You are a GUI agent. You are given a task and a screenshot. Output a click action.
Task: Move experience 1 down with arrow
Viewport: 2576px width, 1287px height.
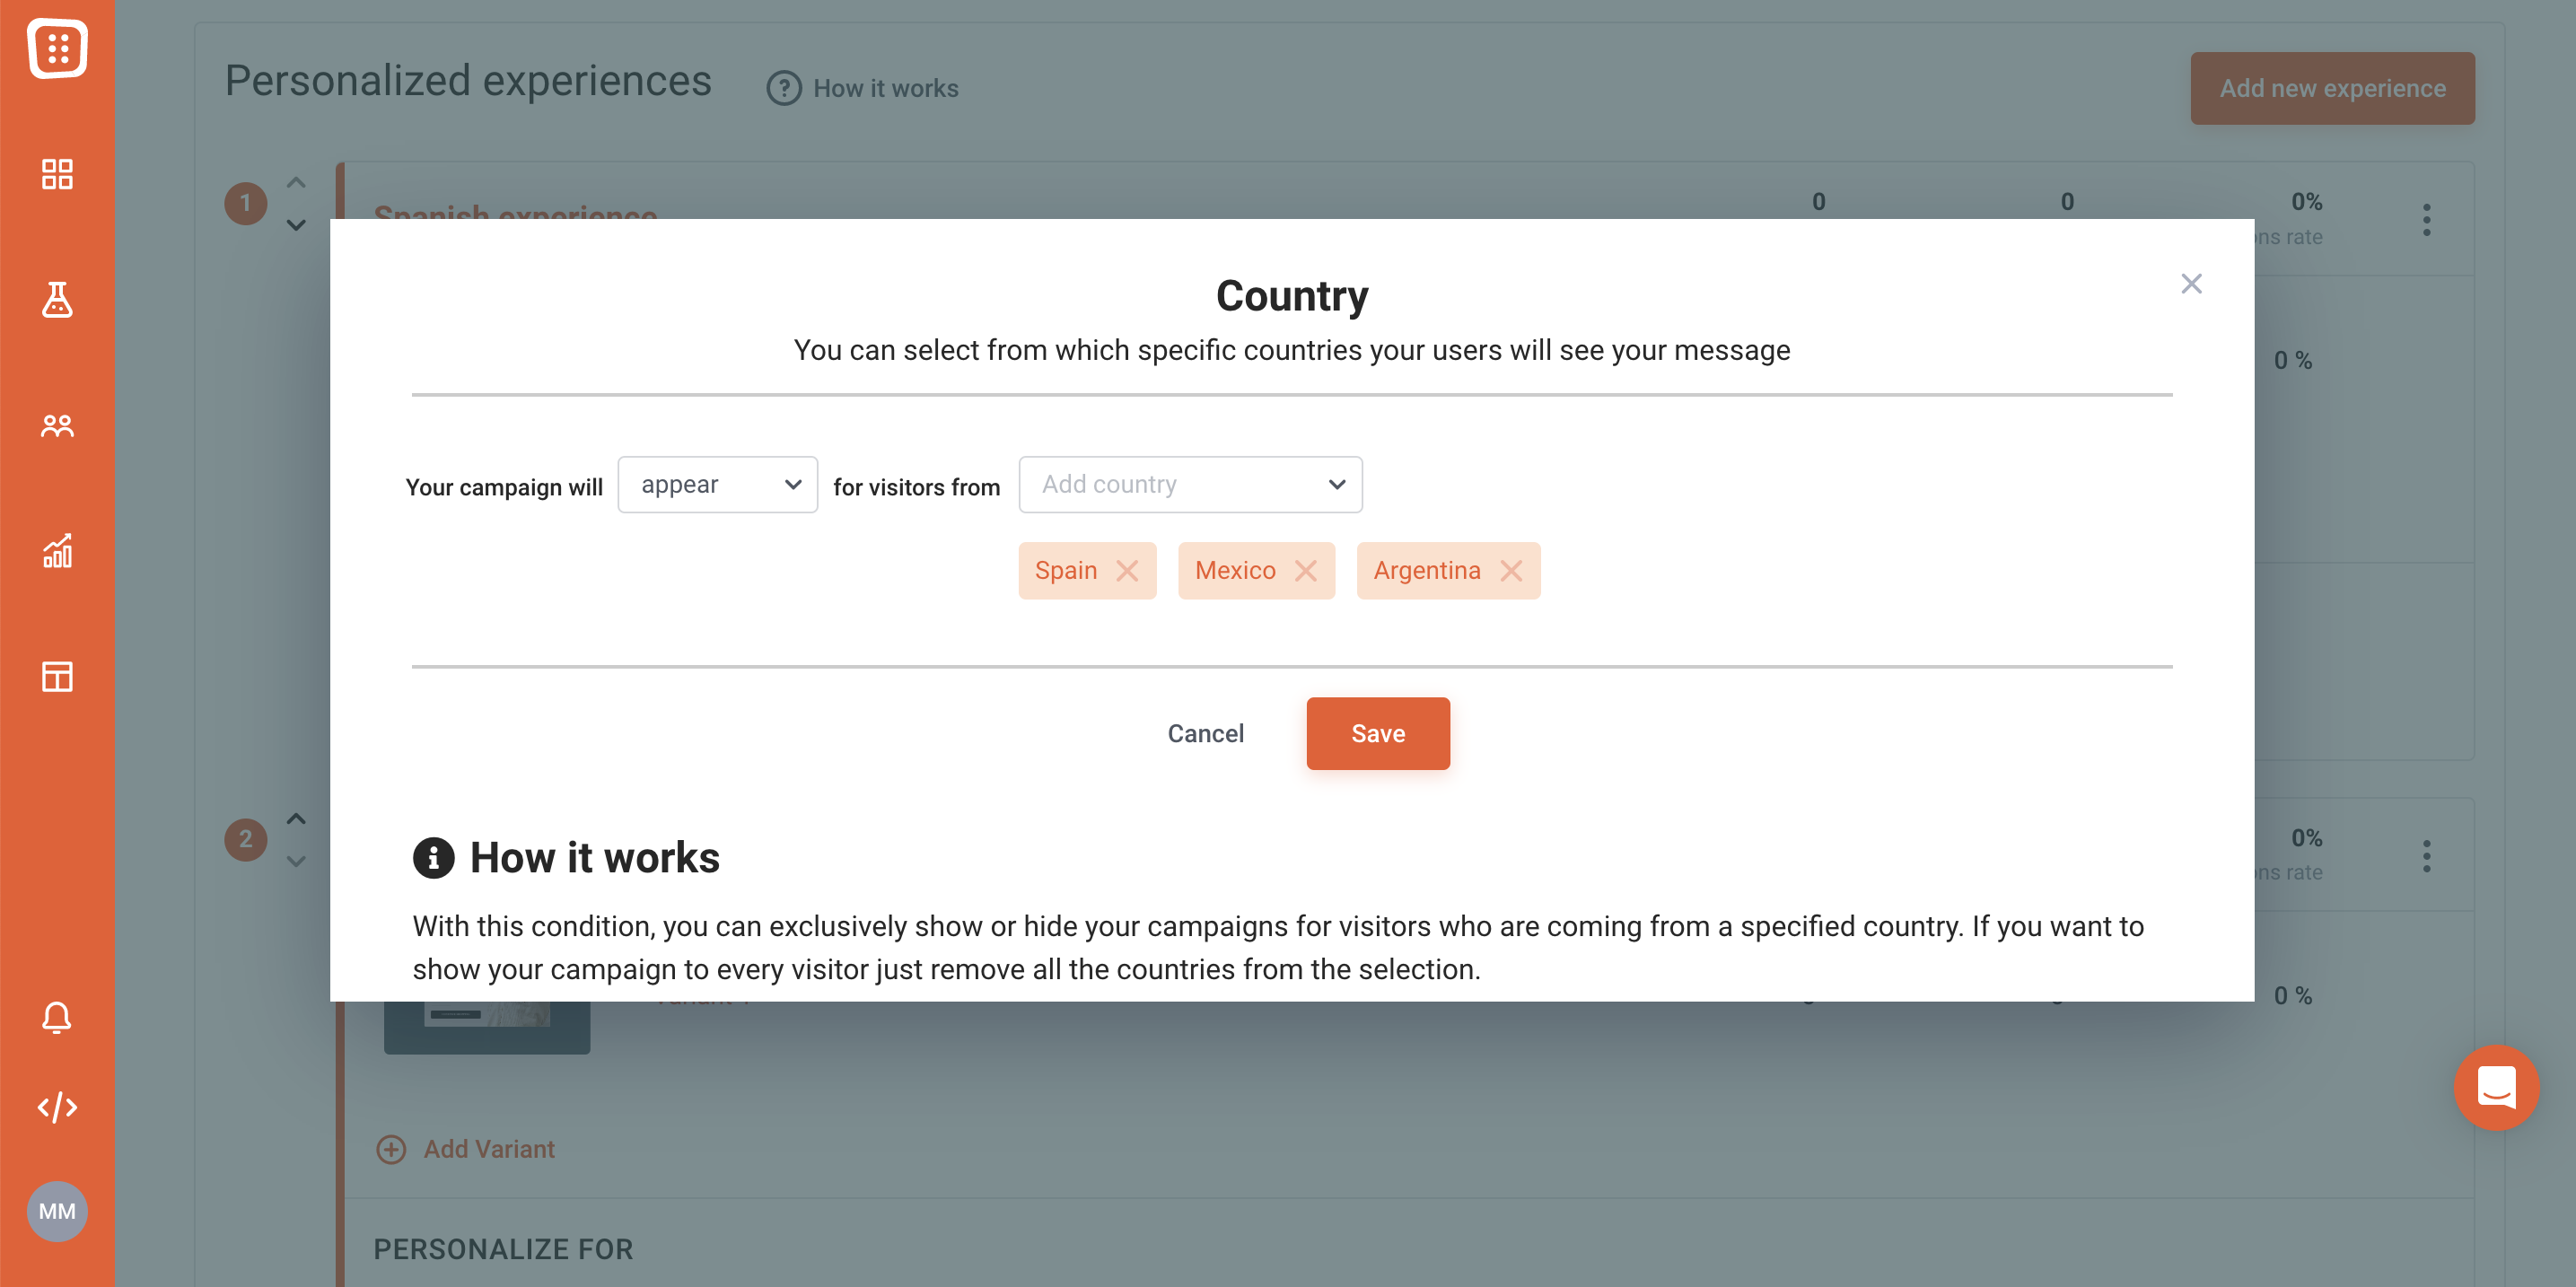pyautogui.click(x=296, y=225)
